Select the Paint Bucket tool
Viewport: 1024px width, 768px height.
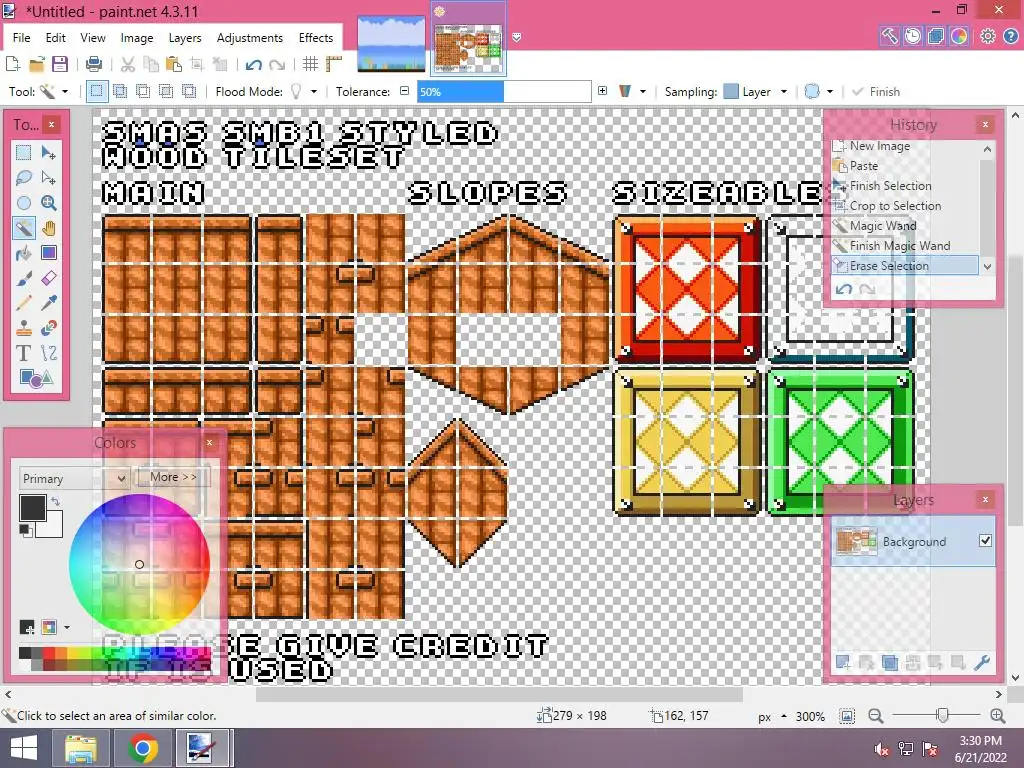[24, 253]
